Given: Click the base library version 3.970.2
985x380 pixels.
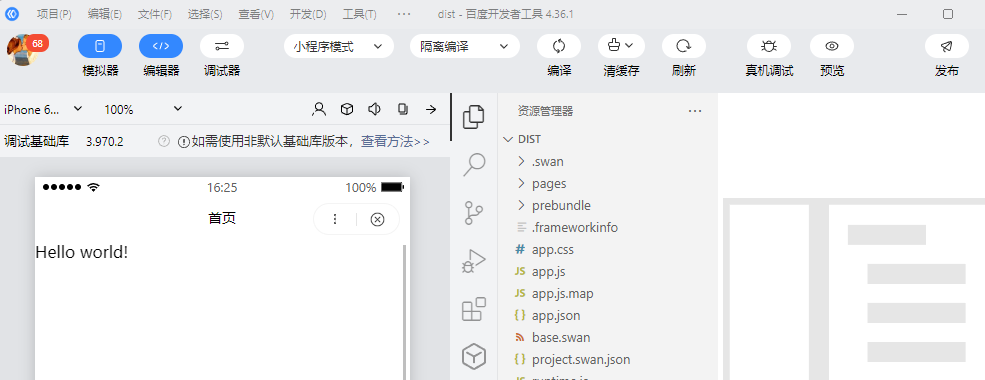Looking at the screenshot, I should click(104, 141).
